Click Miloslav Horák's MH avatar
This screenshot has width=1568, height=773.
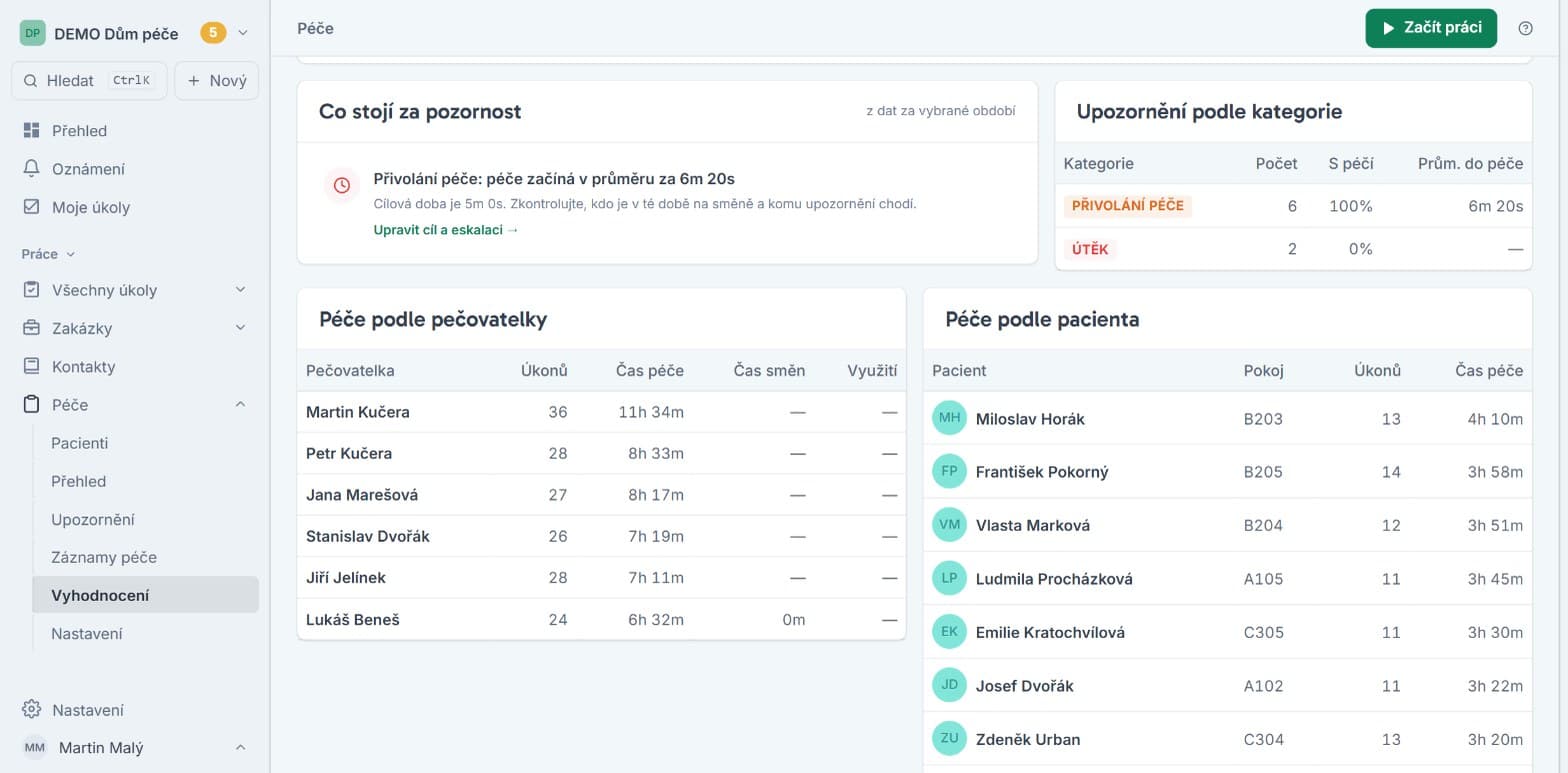point(949,418)
